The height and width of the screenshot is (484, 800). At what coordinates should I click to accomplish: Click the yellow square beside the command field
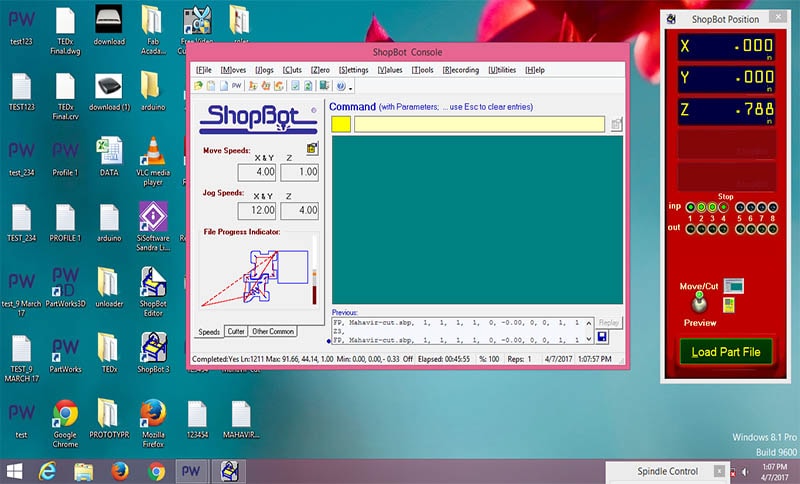341,124
